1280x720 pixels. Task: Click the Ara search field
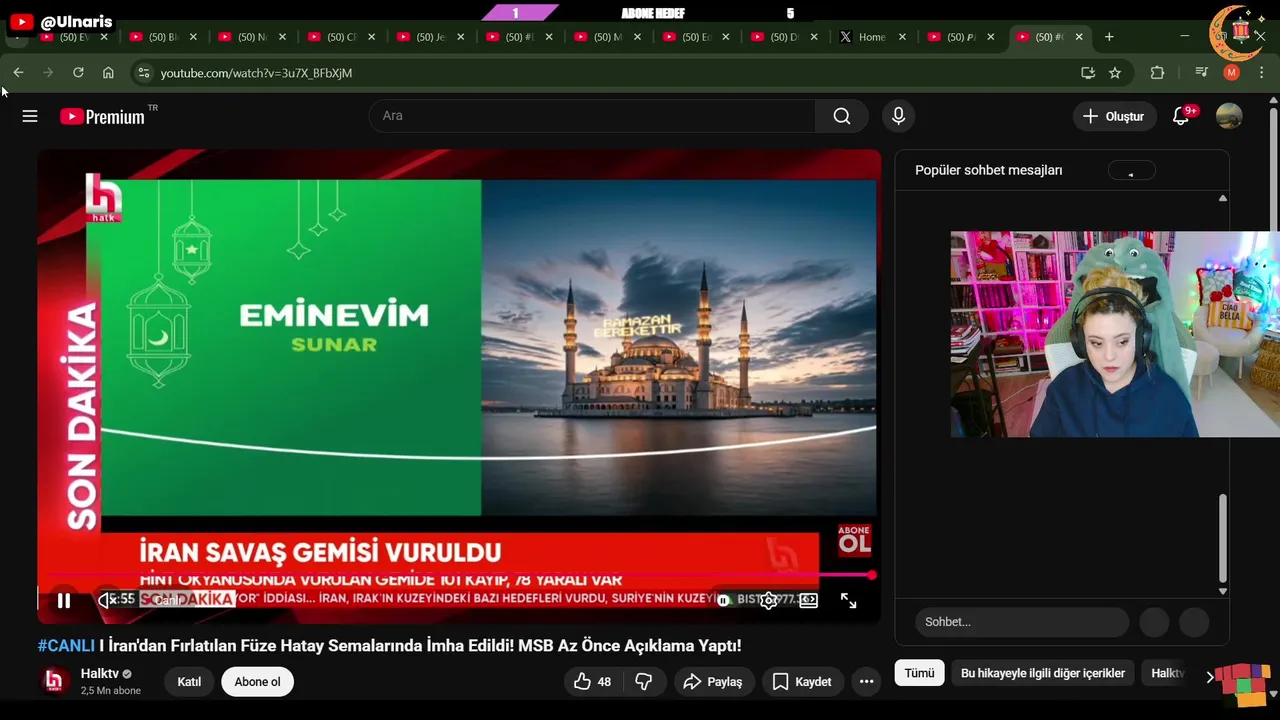[x=592, y=116]
